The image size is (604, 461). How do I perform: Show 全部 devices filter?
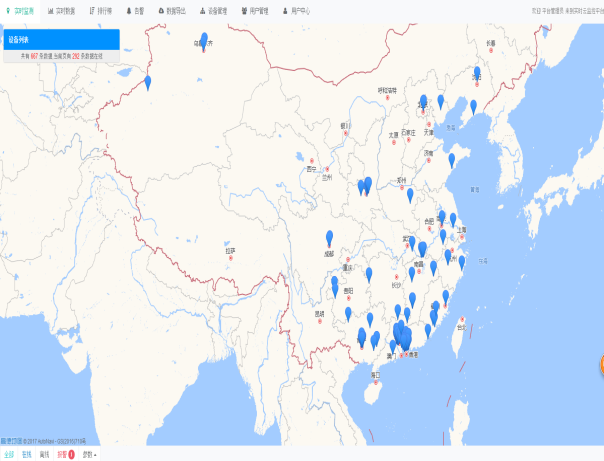(x=8, y=454)
